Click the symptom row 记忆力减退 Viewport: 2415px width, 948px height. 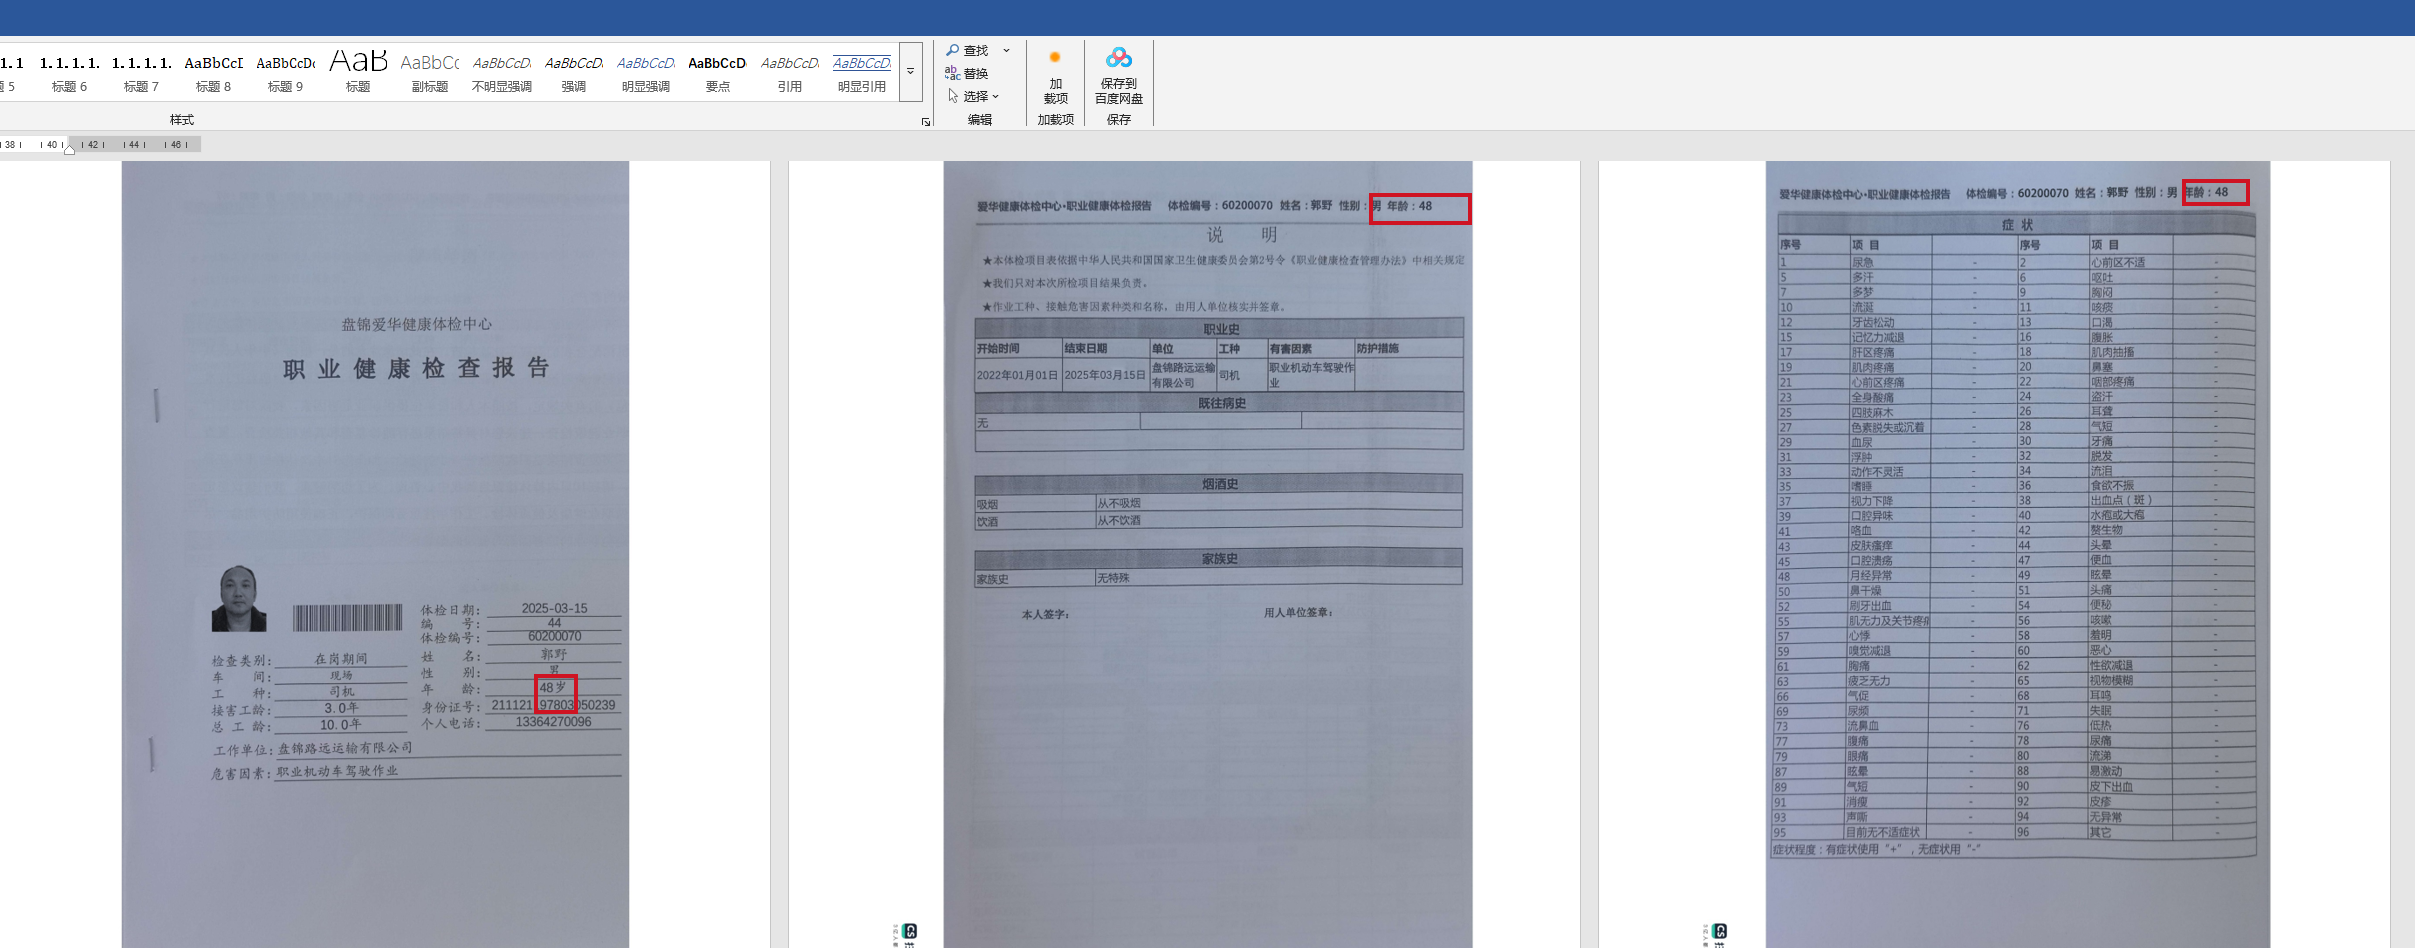click(1877, 338)
